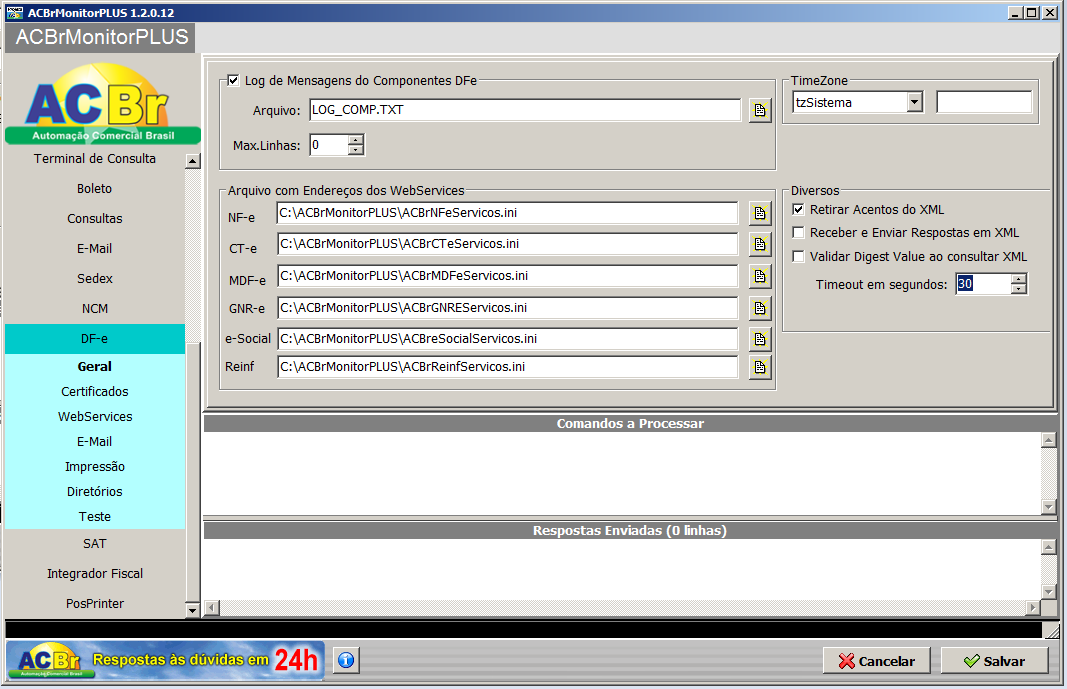Open Terminal de Consulta menu item

pos(95,158)
